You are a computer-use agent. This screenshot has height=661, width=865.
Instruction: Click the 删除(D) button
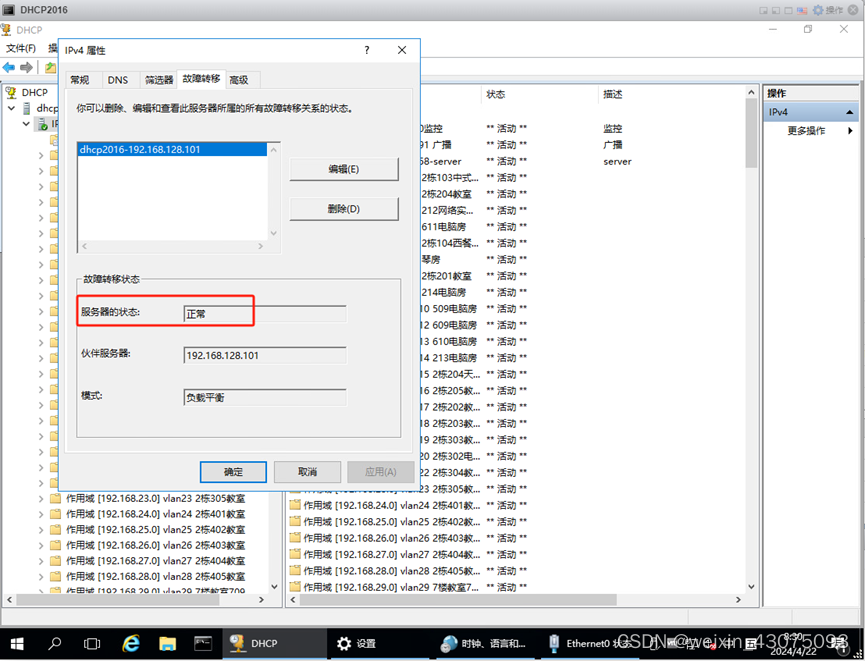[344, 209]
